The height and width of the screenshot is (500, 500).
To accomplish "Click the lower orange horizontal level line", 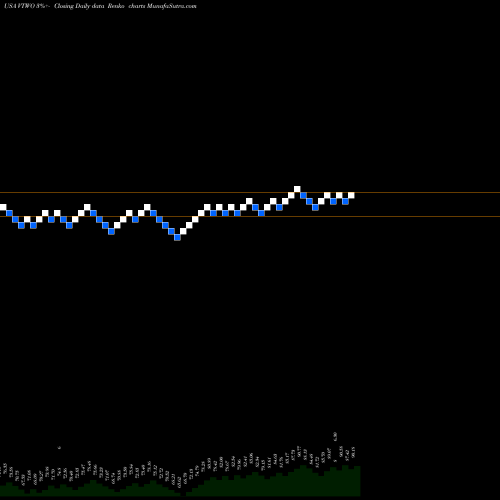I will [250, 217].
